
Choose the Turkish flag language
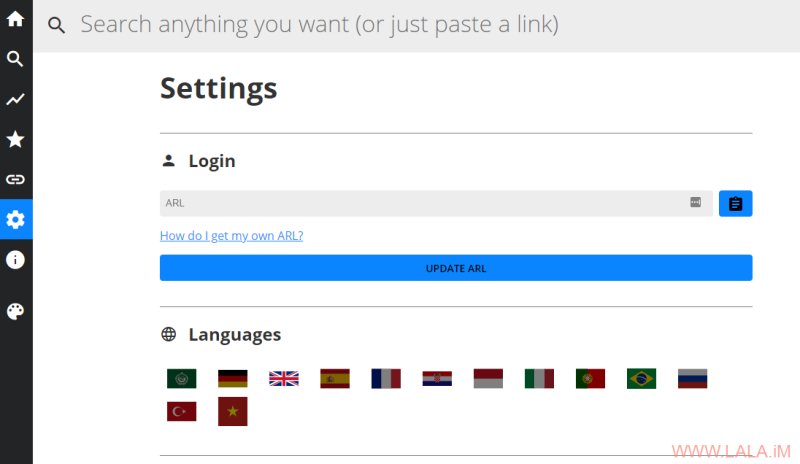pos(182,411)
